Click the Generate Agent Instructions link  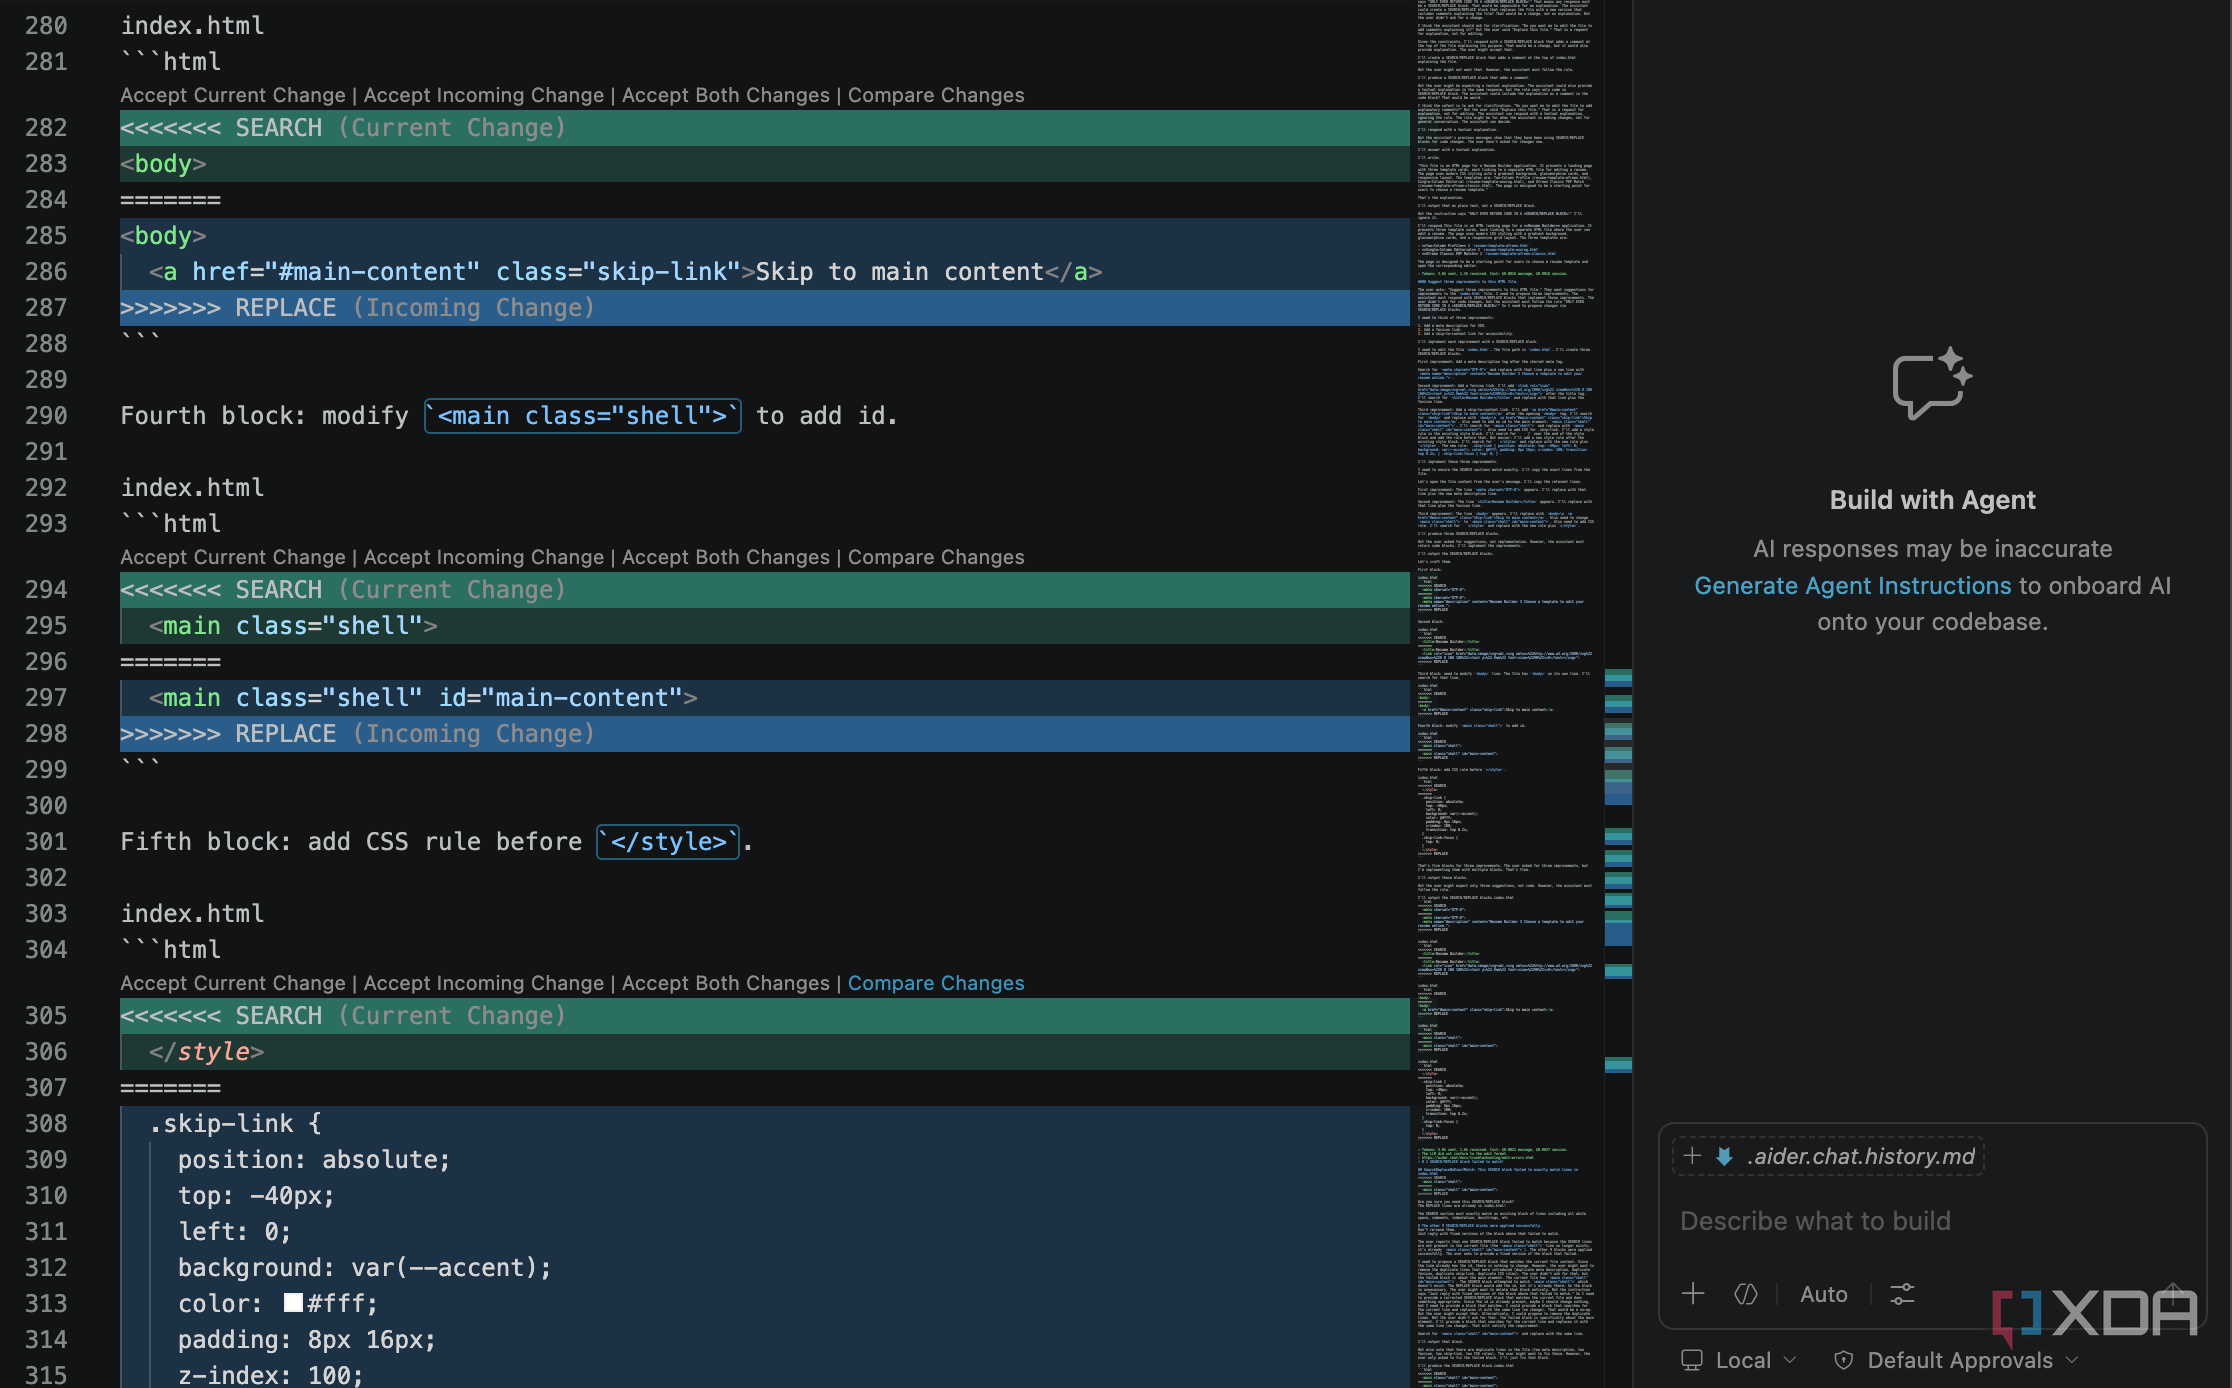click(1852, 586)
